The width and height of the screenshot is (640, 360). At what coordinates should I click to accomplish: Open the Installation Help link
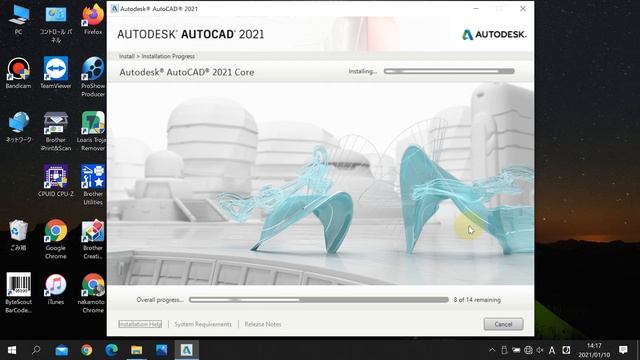coord(140,324)
